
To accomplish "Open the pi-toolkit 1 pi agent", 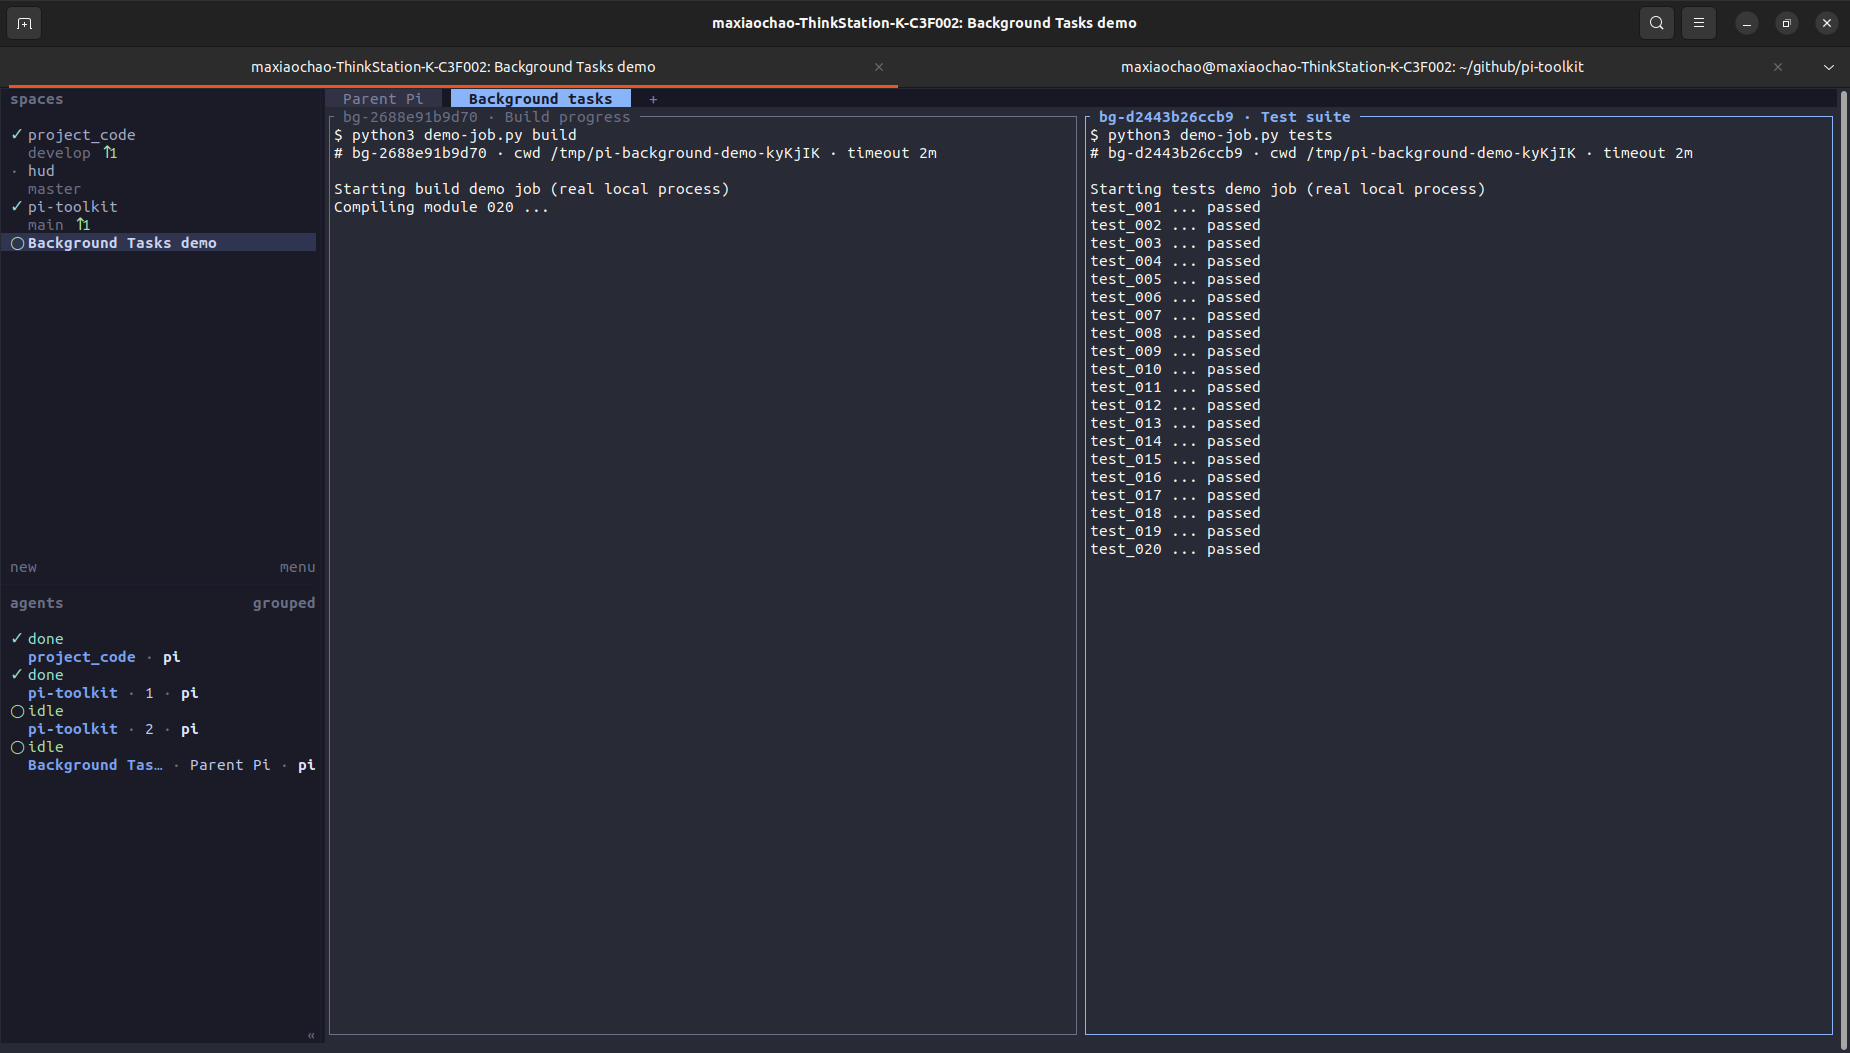I will [x=113, y=693].
